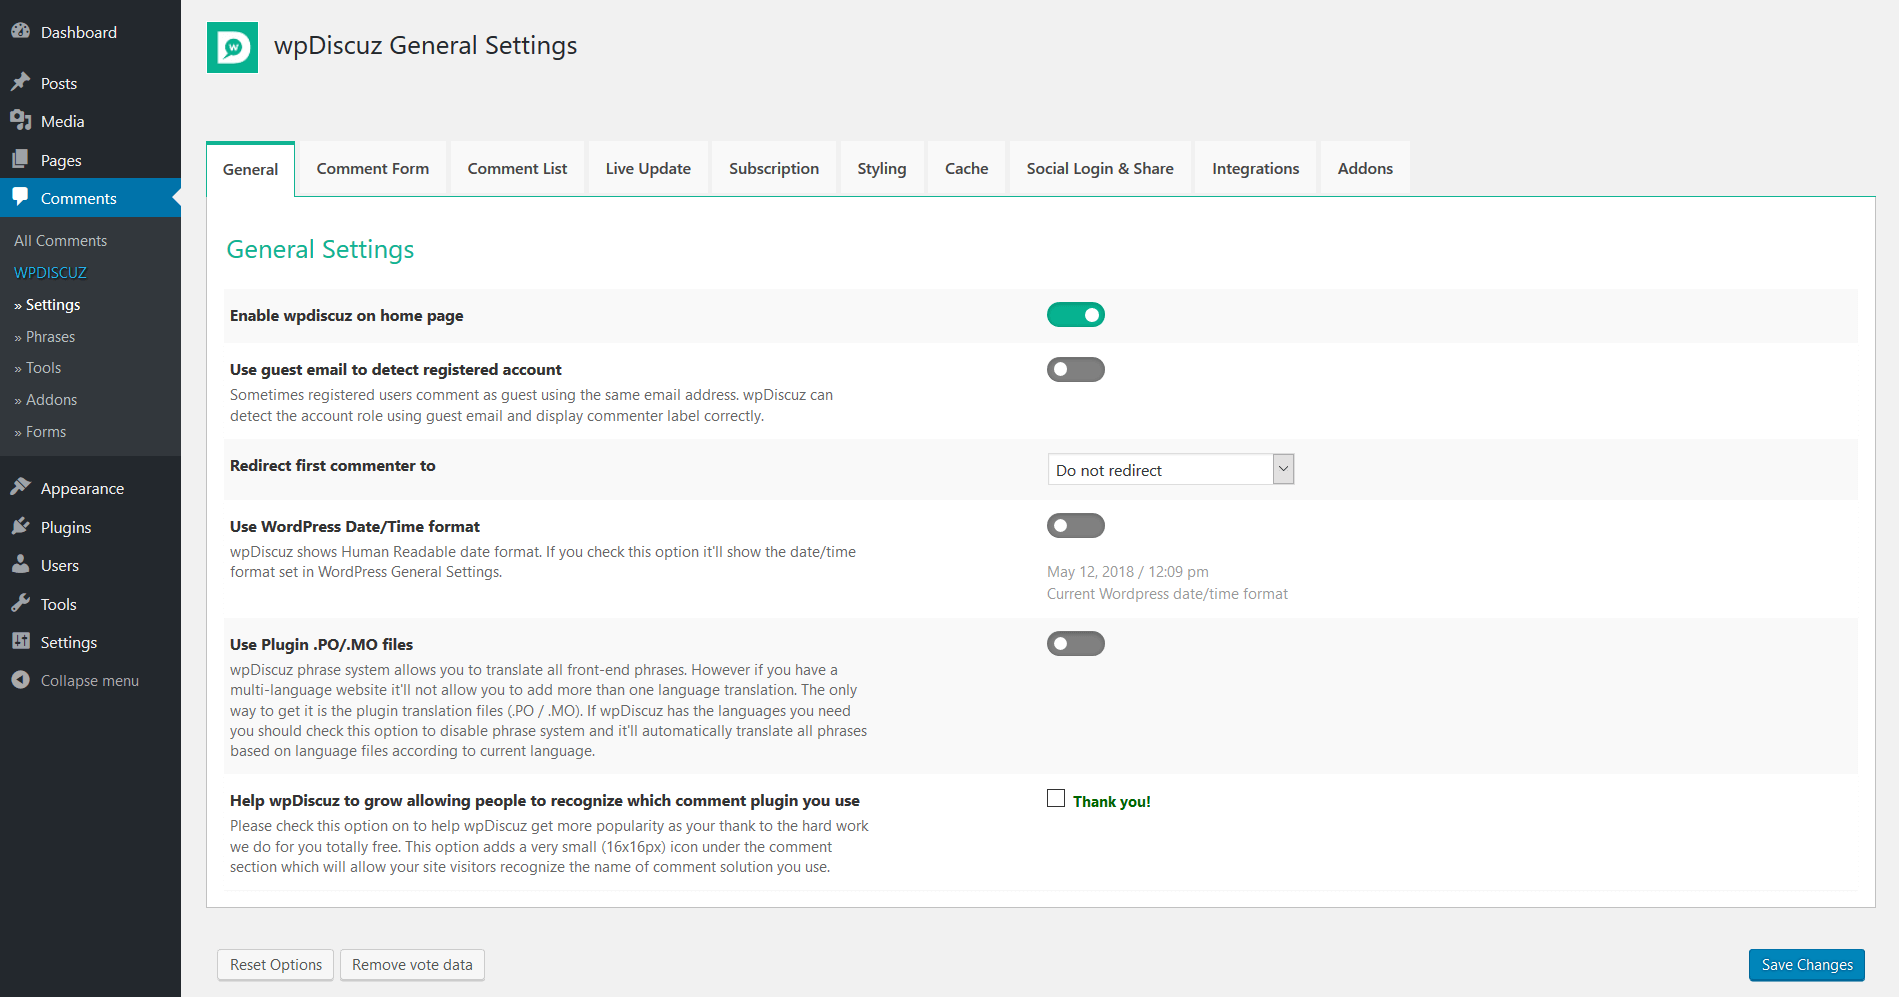1899x997 pixels.
Task: Open Phrases submenu link in sidebar
Action: (50, 337)
